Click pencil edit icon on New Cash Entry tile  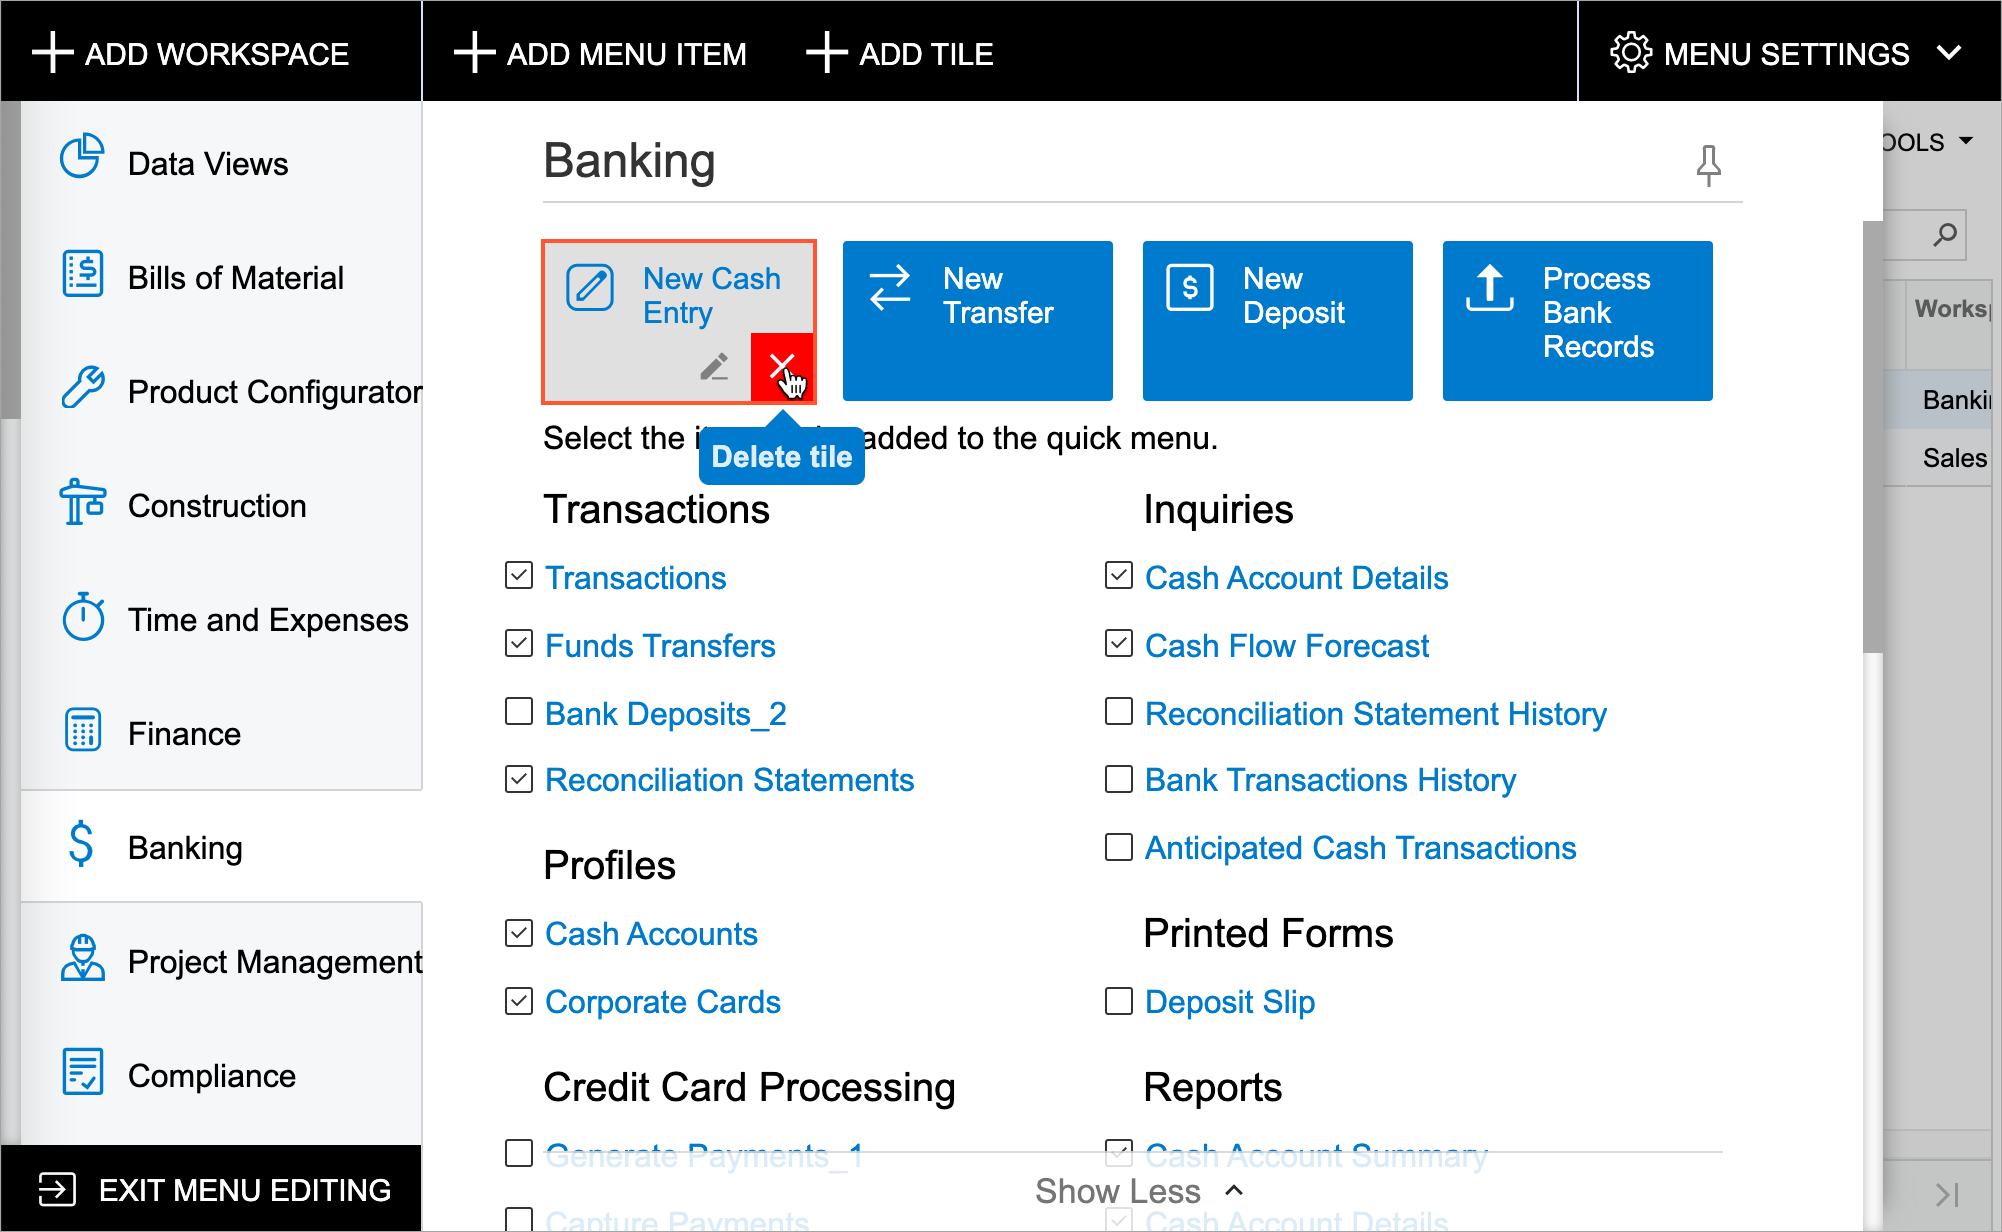coord(714,367)
